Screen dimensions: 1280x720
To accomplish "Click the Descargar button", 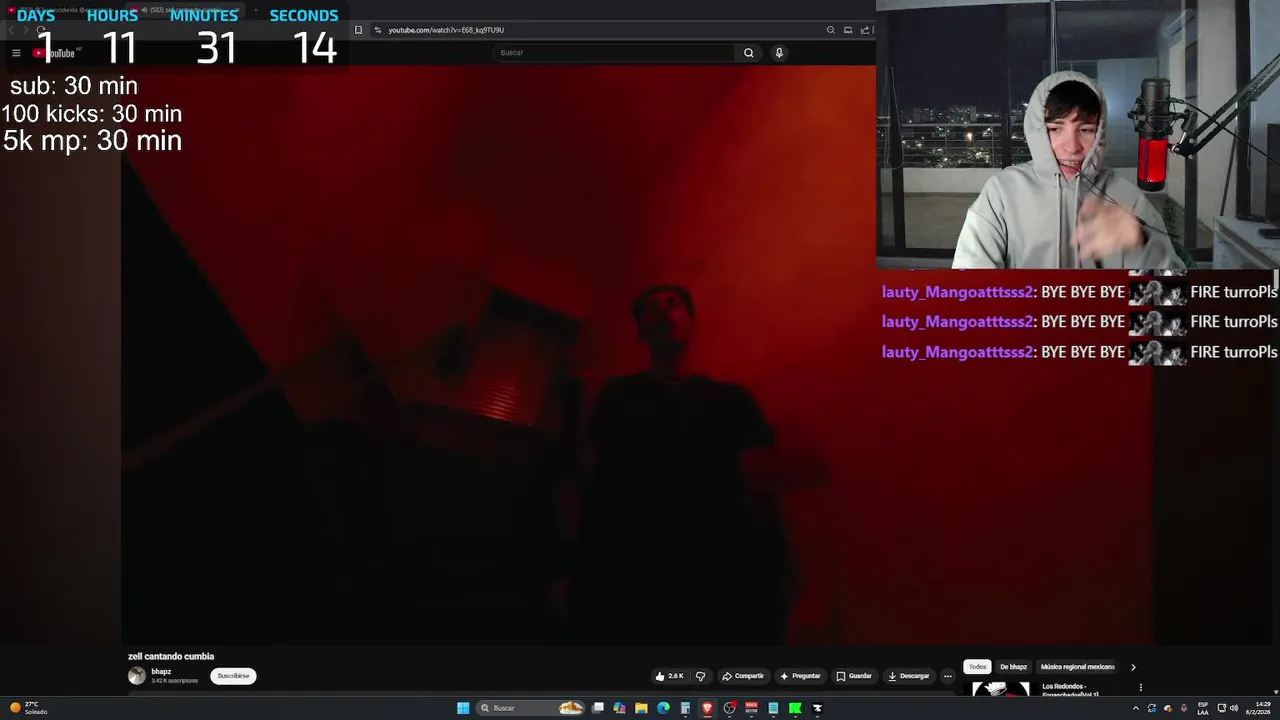I will tap(908, 676).
